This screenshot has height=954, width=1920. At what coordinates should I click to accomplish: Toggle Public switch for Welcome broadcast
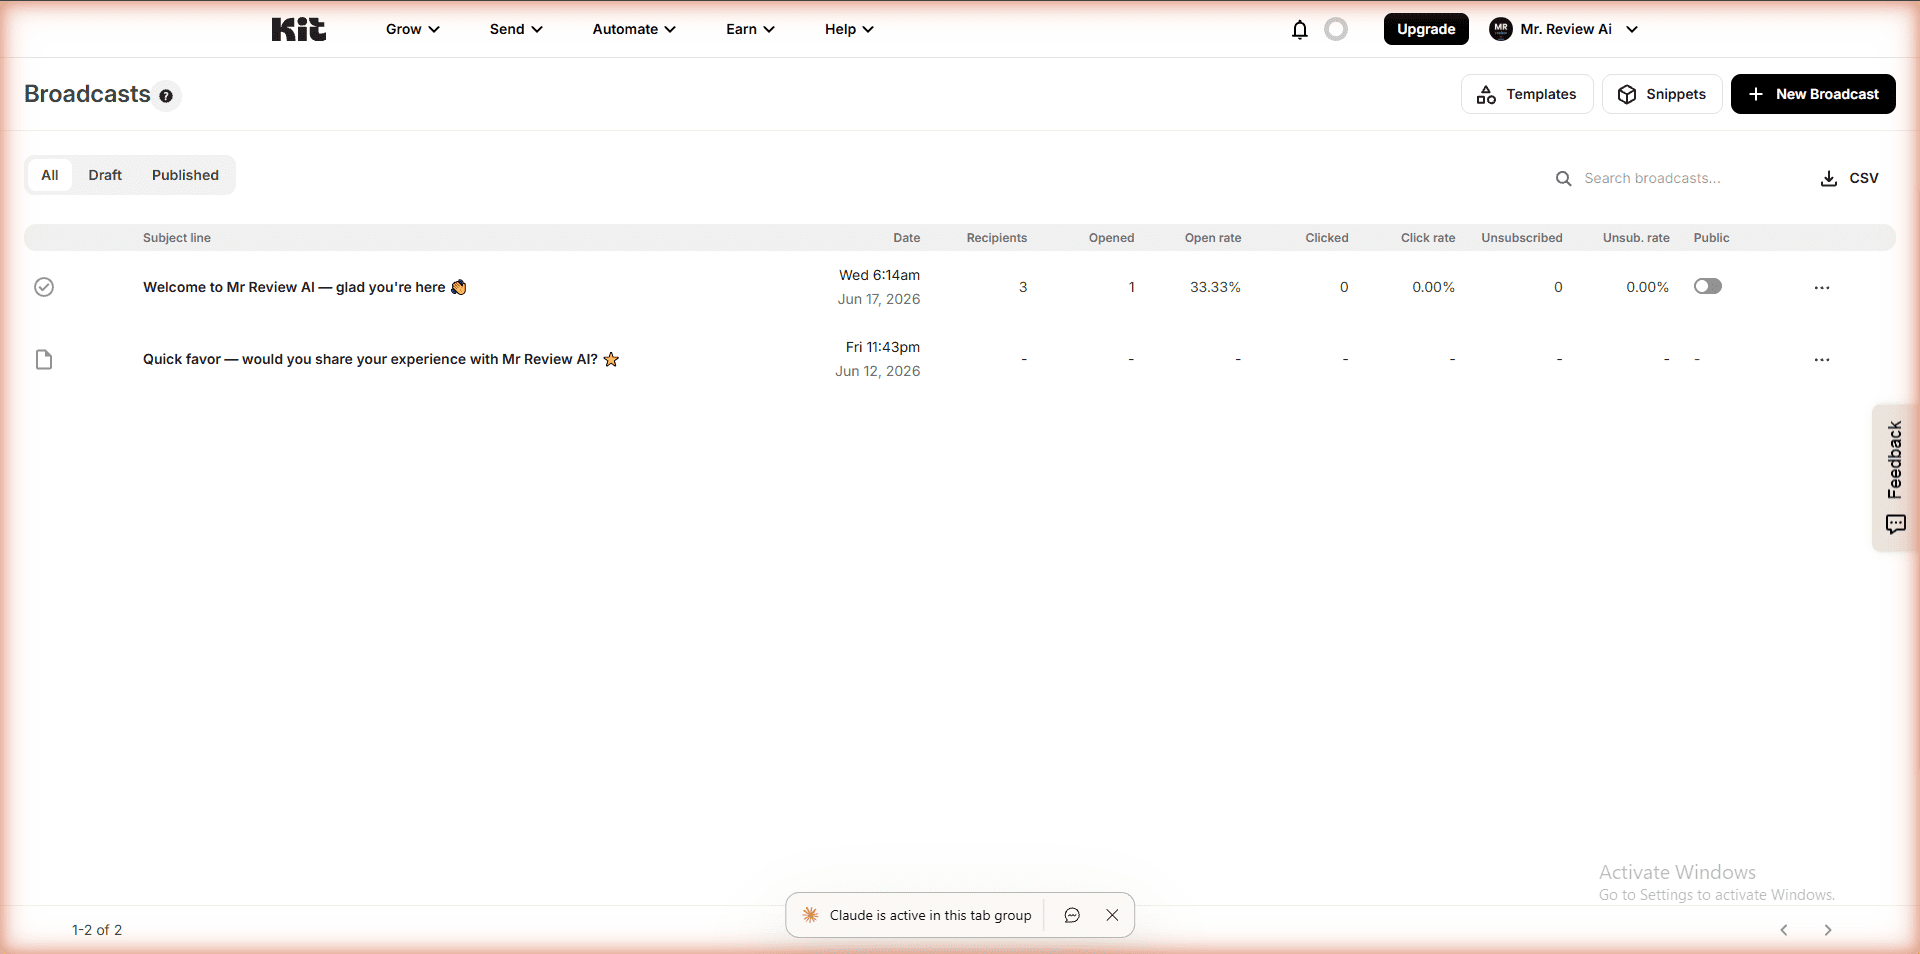1708,286
